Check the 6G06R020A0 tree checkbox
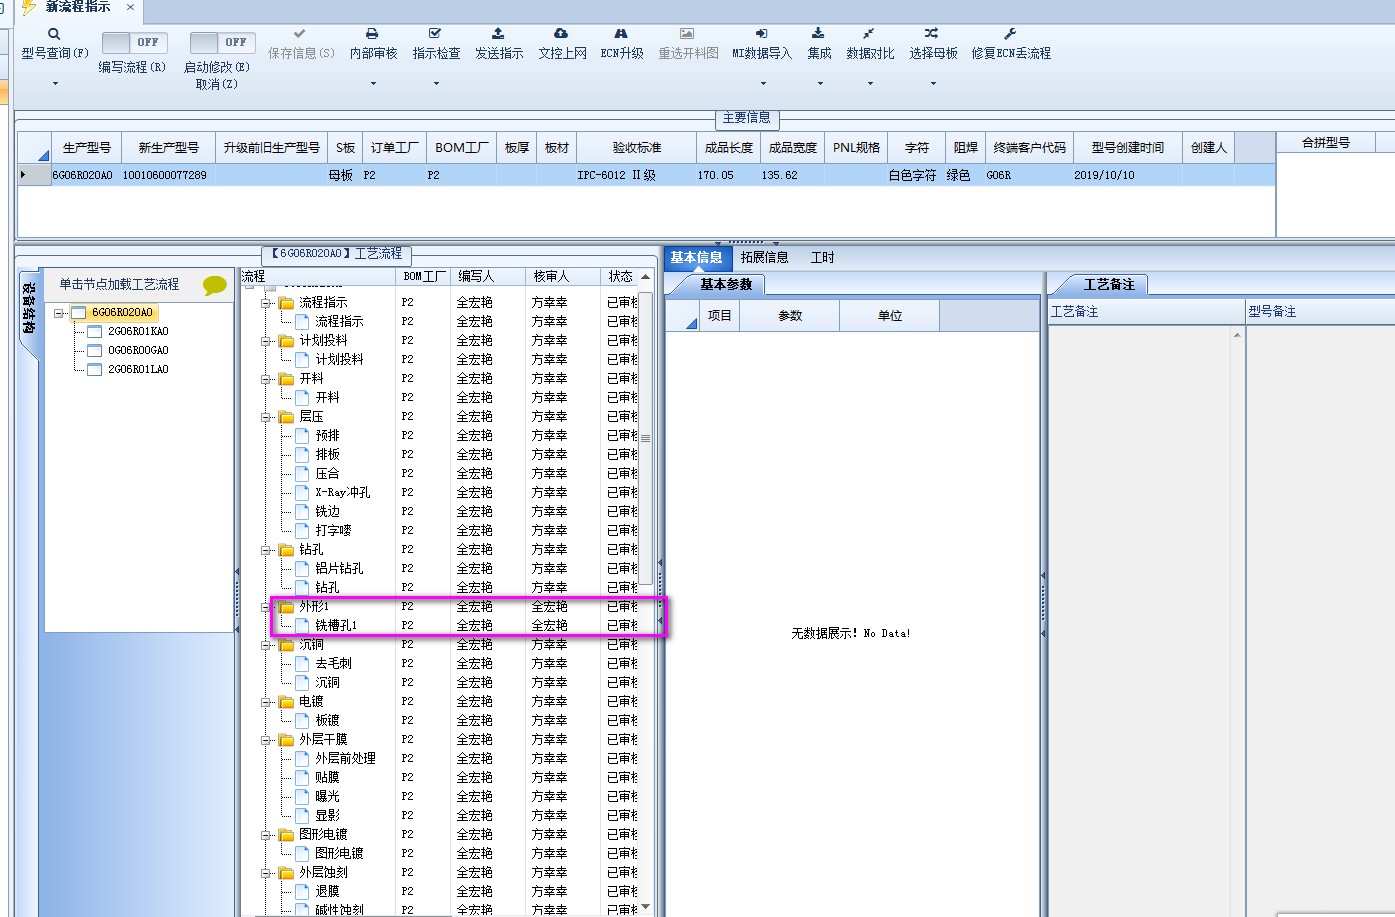The width and height of the screenshot is (1395, 917). click(79, 312)
